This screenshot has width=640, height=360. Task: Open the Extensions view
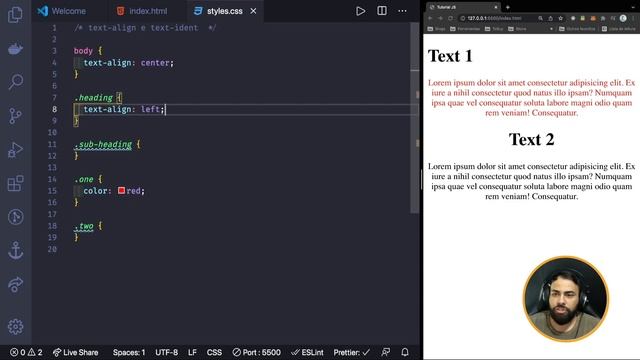(x=16, y=183)
